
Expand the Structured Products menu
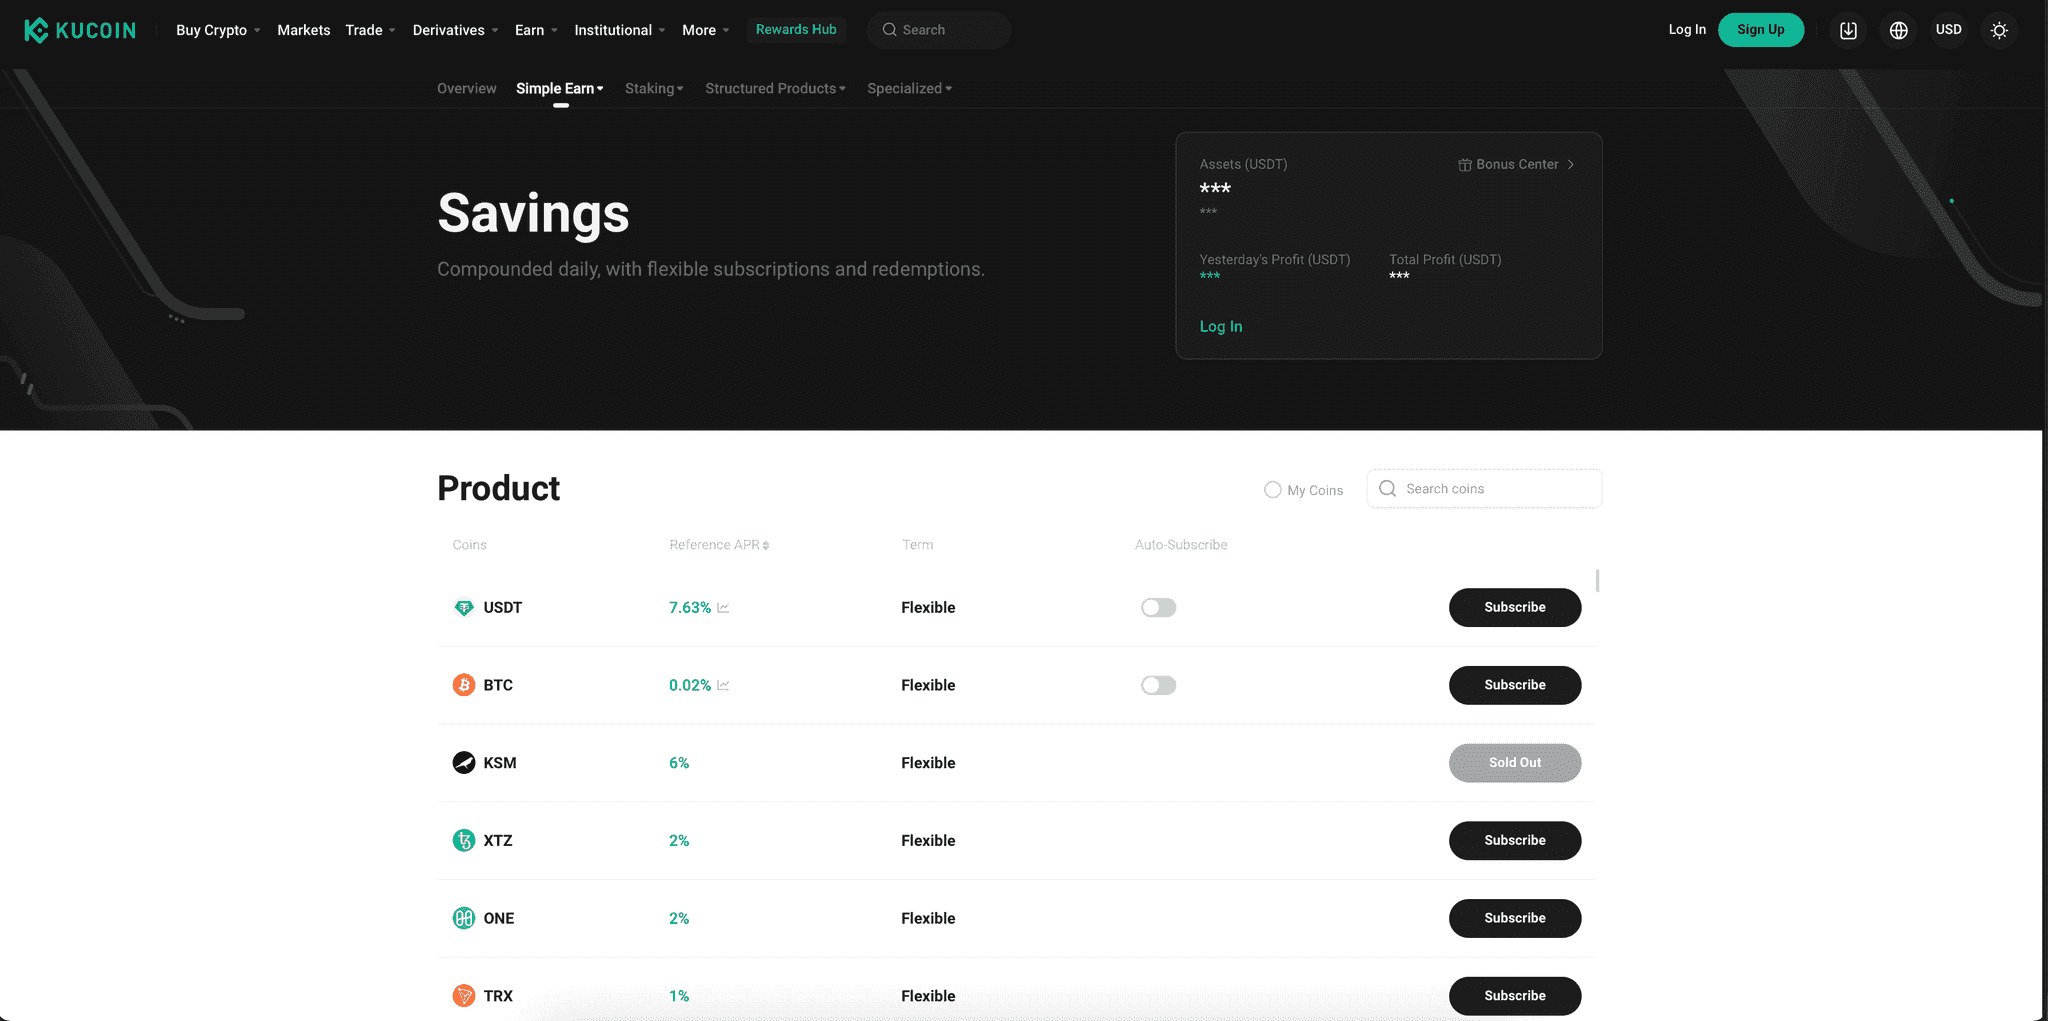click(x=775, y=88)
